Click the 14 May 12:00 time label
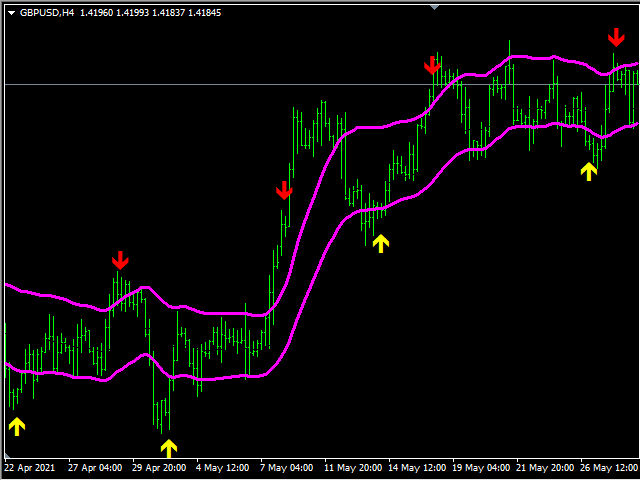This screenshot has width=640, height=480. point(418,467)
